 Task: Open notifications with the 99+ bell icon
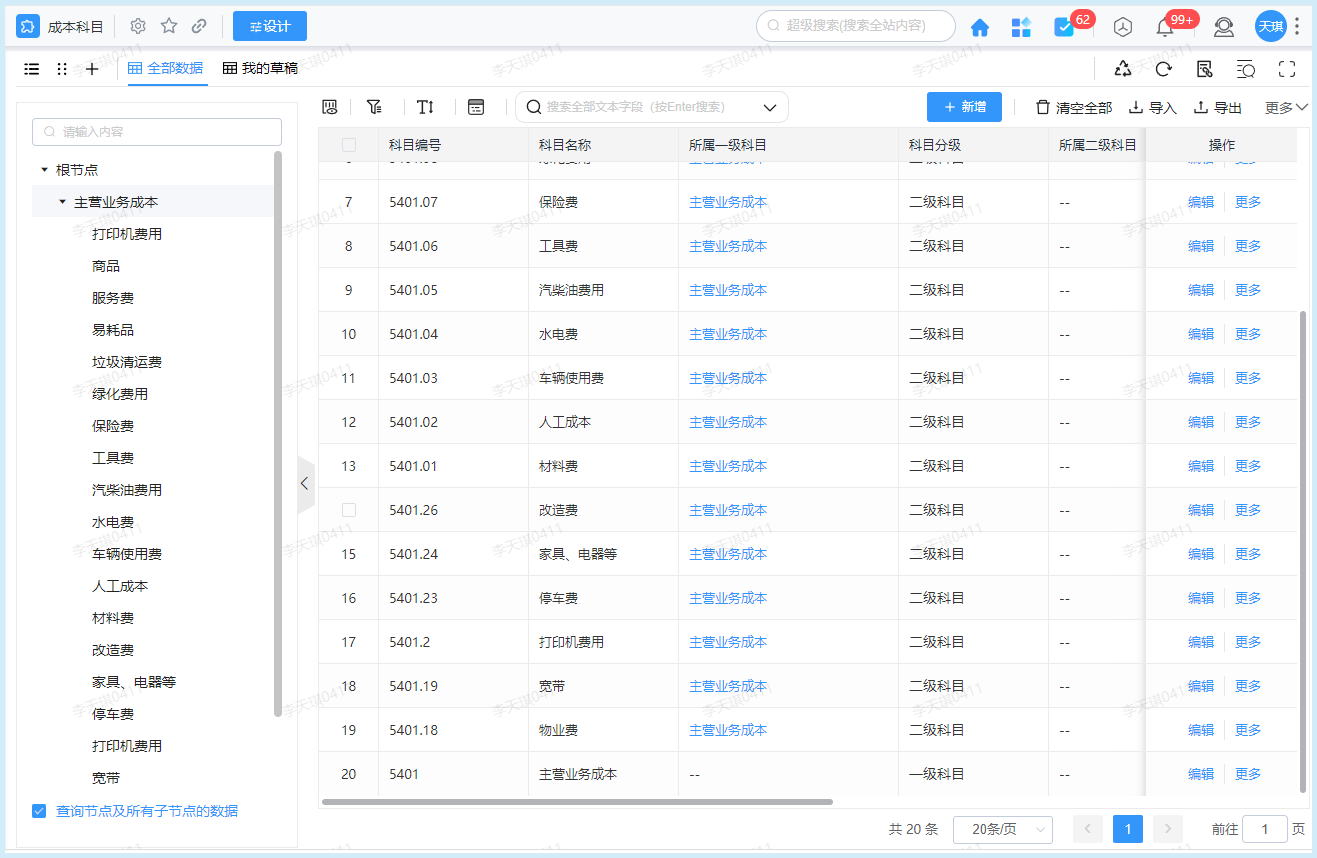click(1164, 27)
